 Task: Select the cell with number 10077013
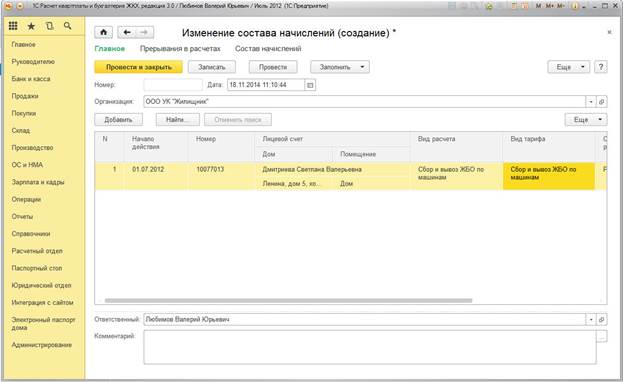coord(221,176)
